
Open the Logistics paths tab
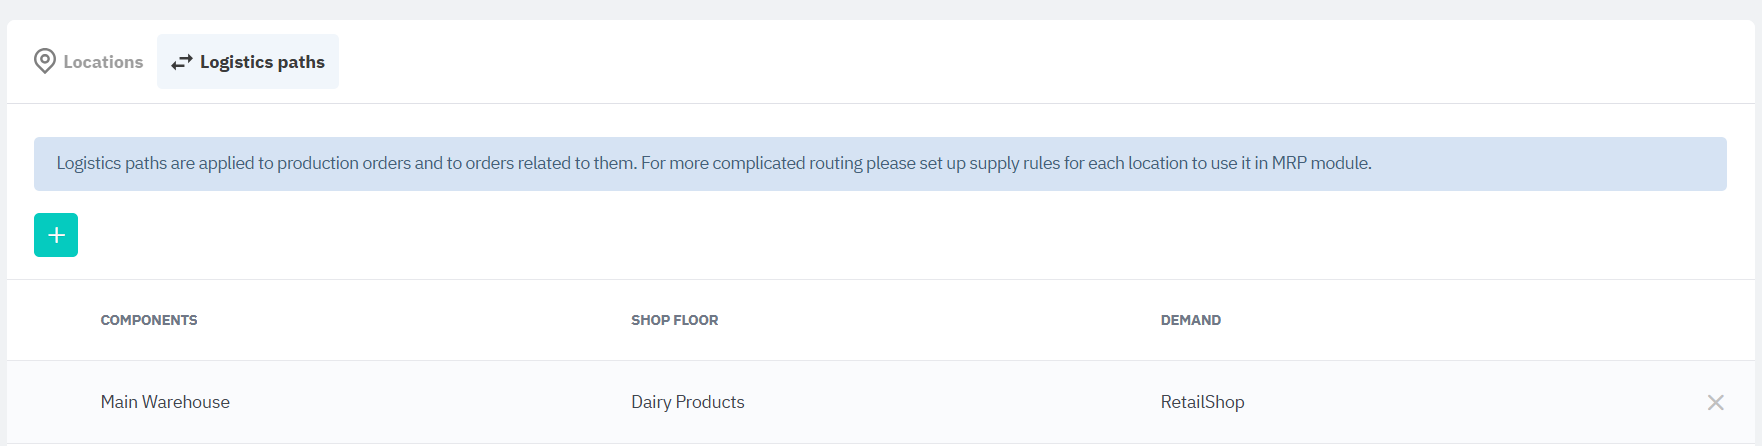point(248,62)
